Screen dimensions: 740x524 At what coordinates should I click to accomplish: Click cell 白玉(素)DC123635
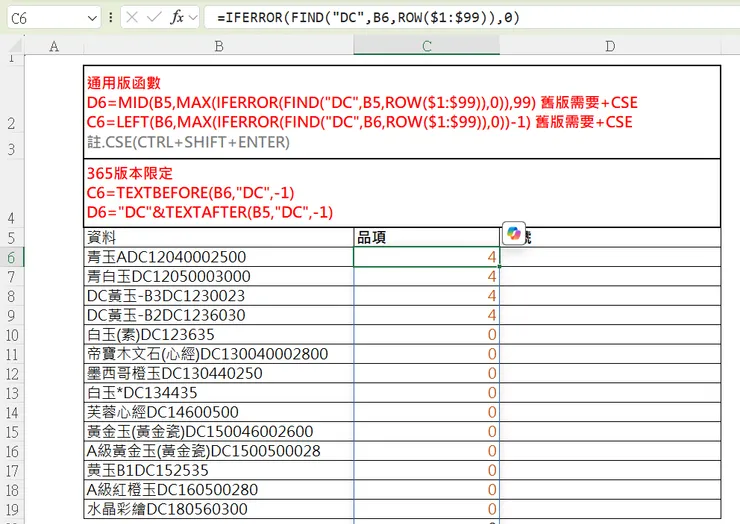tap(219, 335)
